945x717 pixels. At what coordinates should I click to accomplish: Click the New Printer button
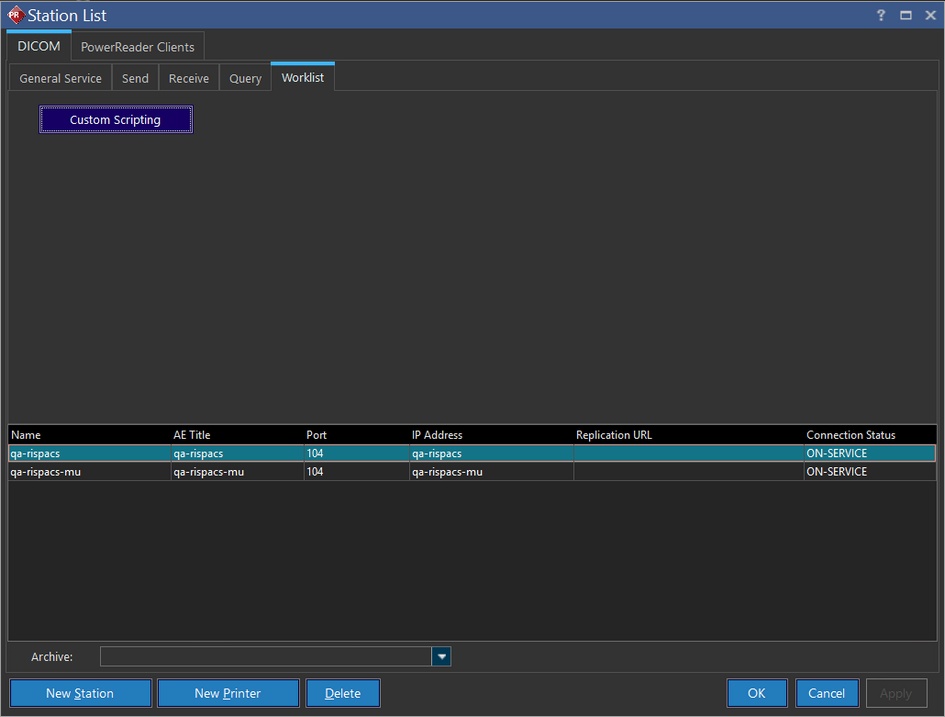[x=228, y=693]
